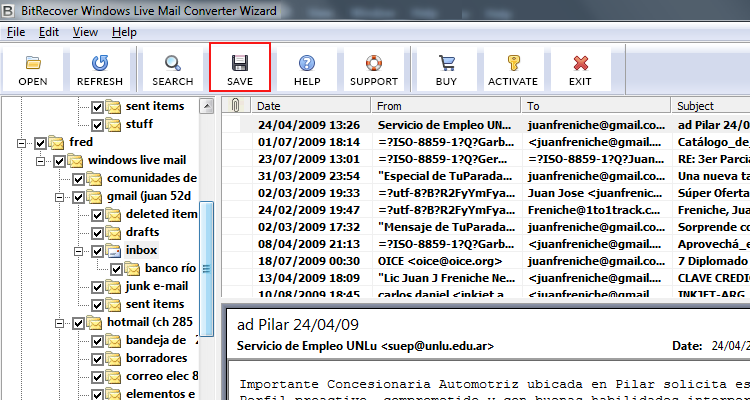
Task: Collapse the 'inbox' tree node
Action: [x=78, y=251]
